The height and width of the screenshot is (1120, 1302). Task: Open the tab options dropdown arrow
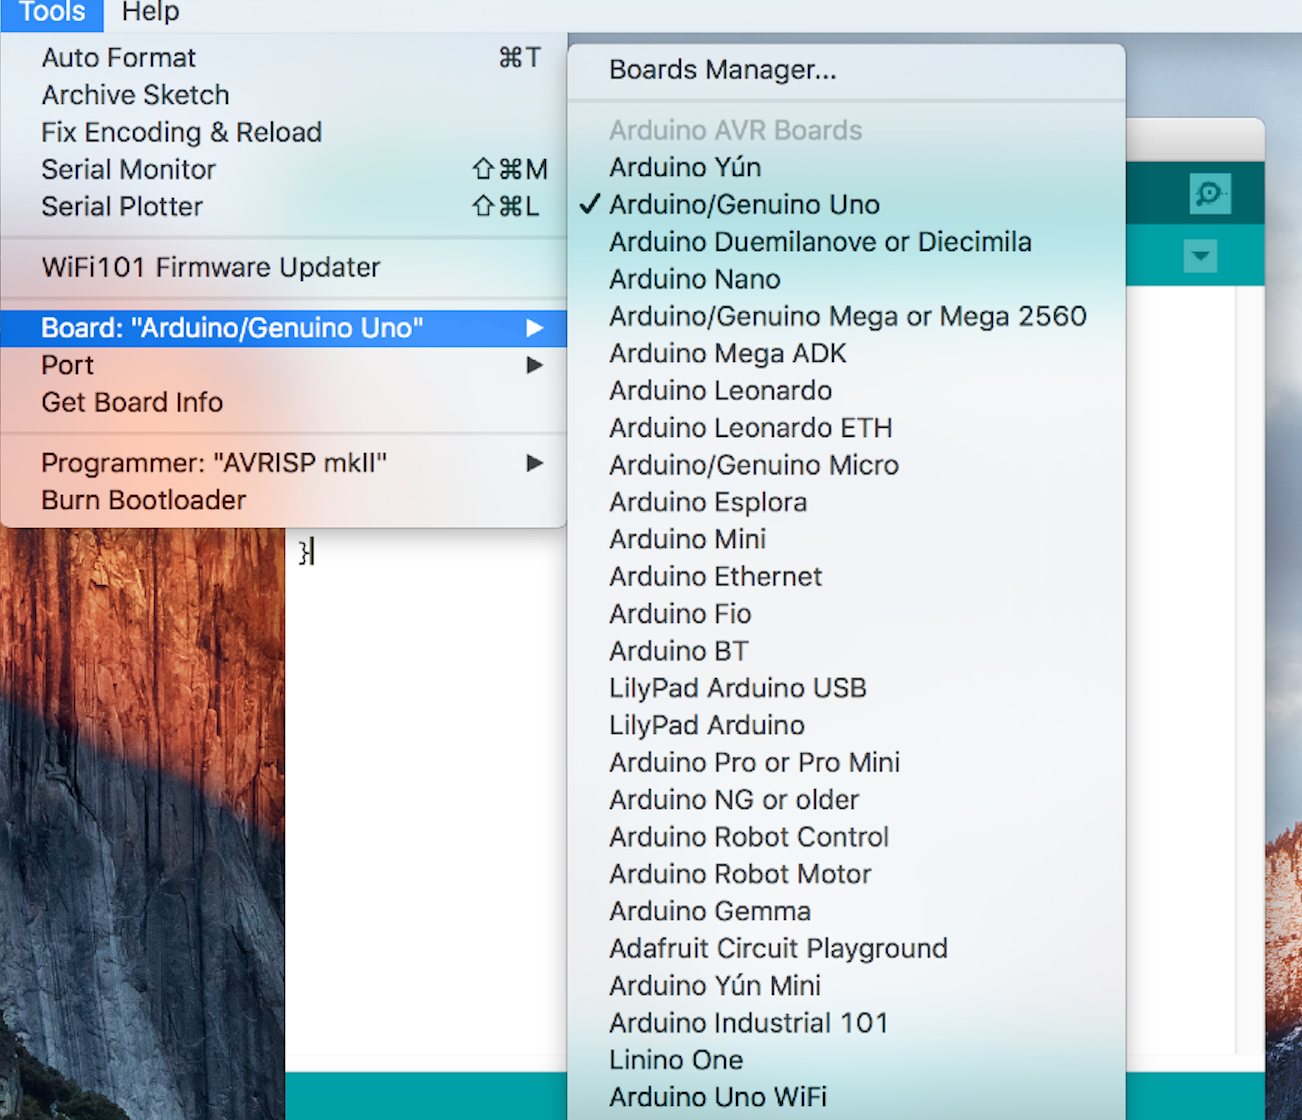point(1200,256)
